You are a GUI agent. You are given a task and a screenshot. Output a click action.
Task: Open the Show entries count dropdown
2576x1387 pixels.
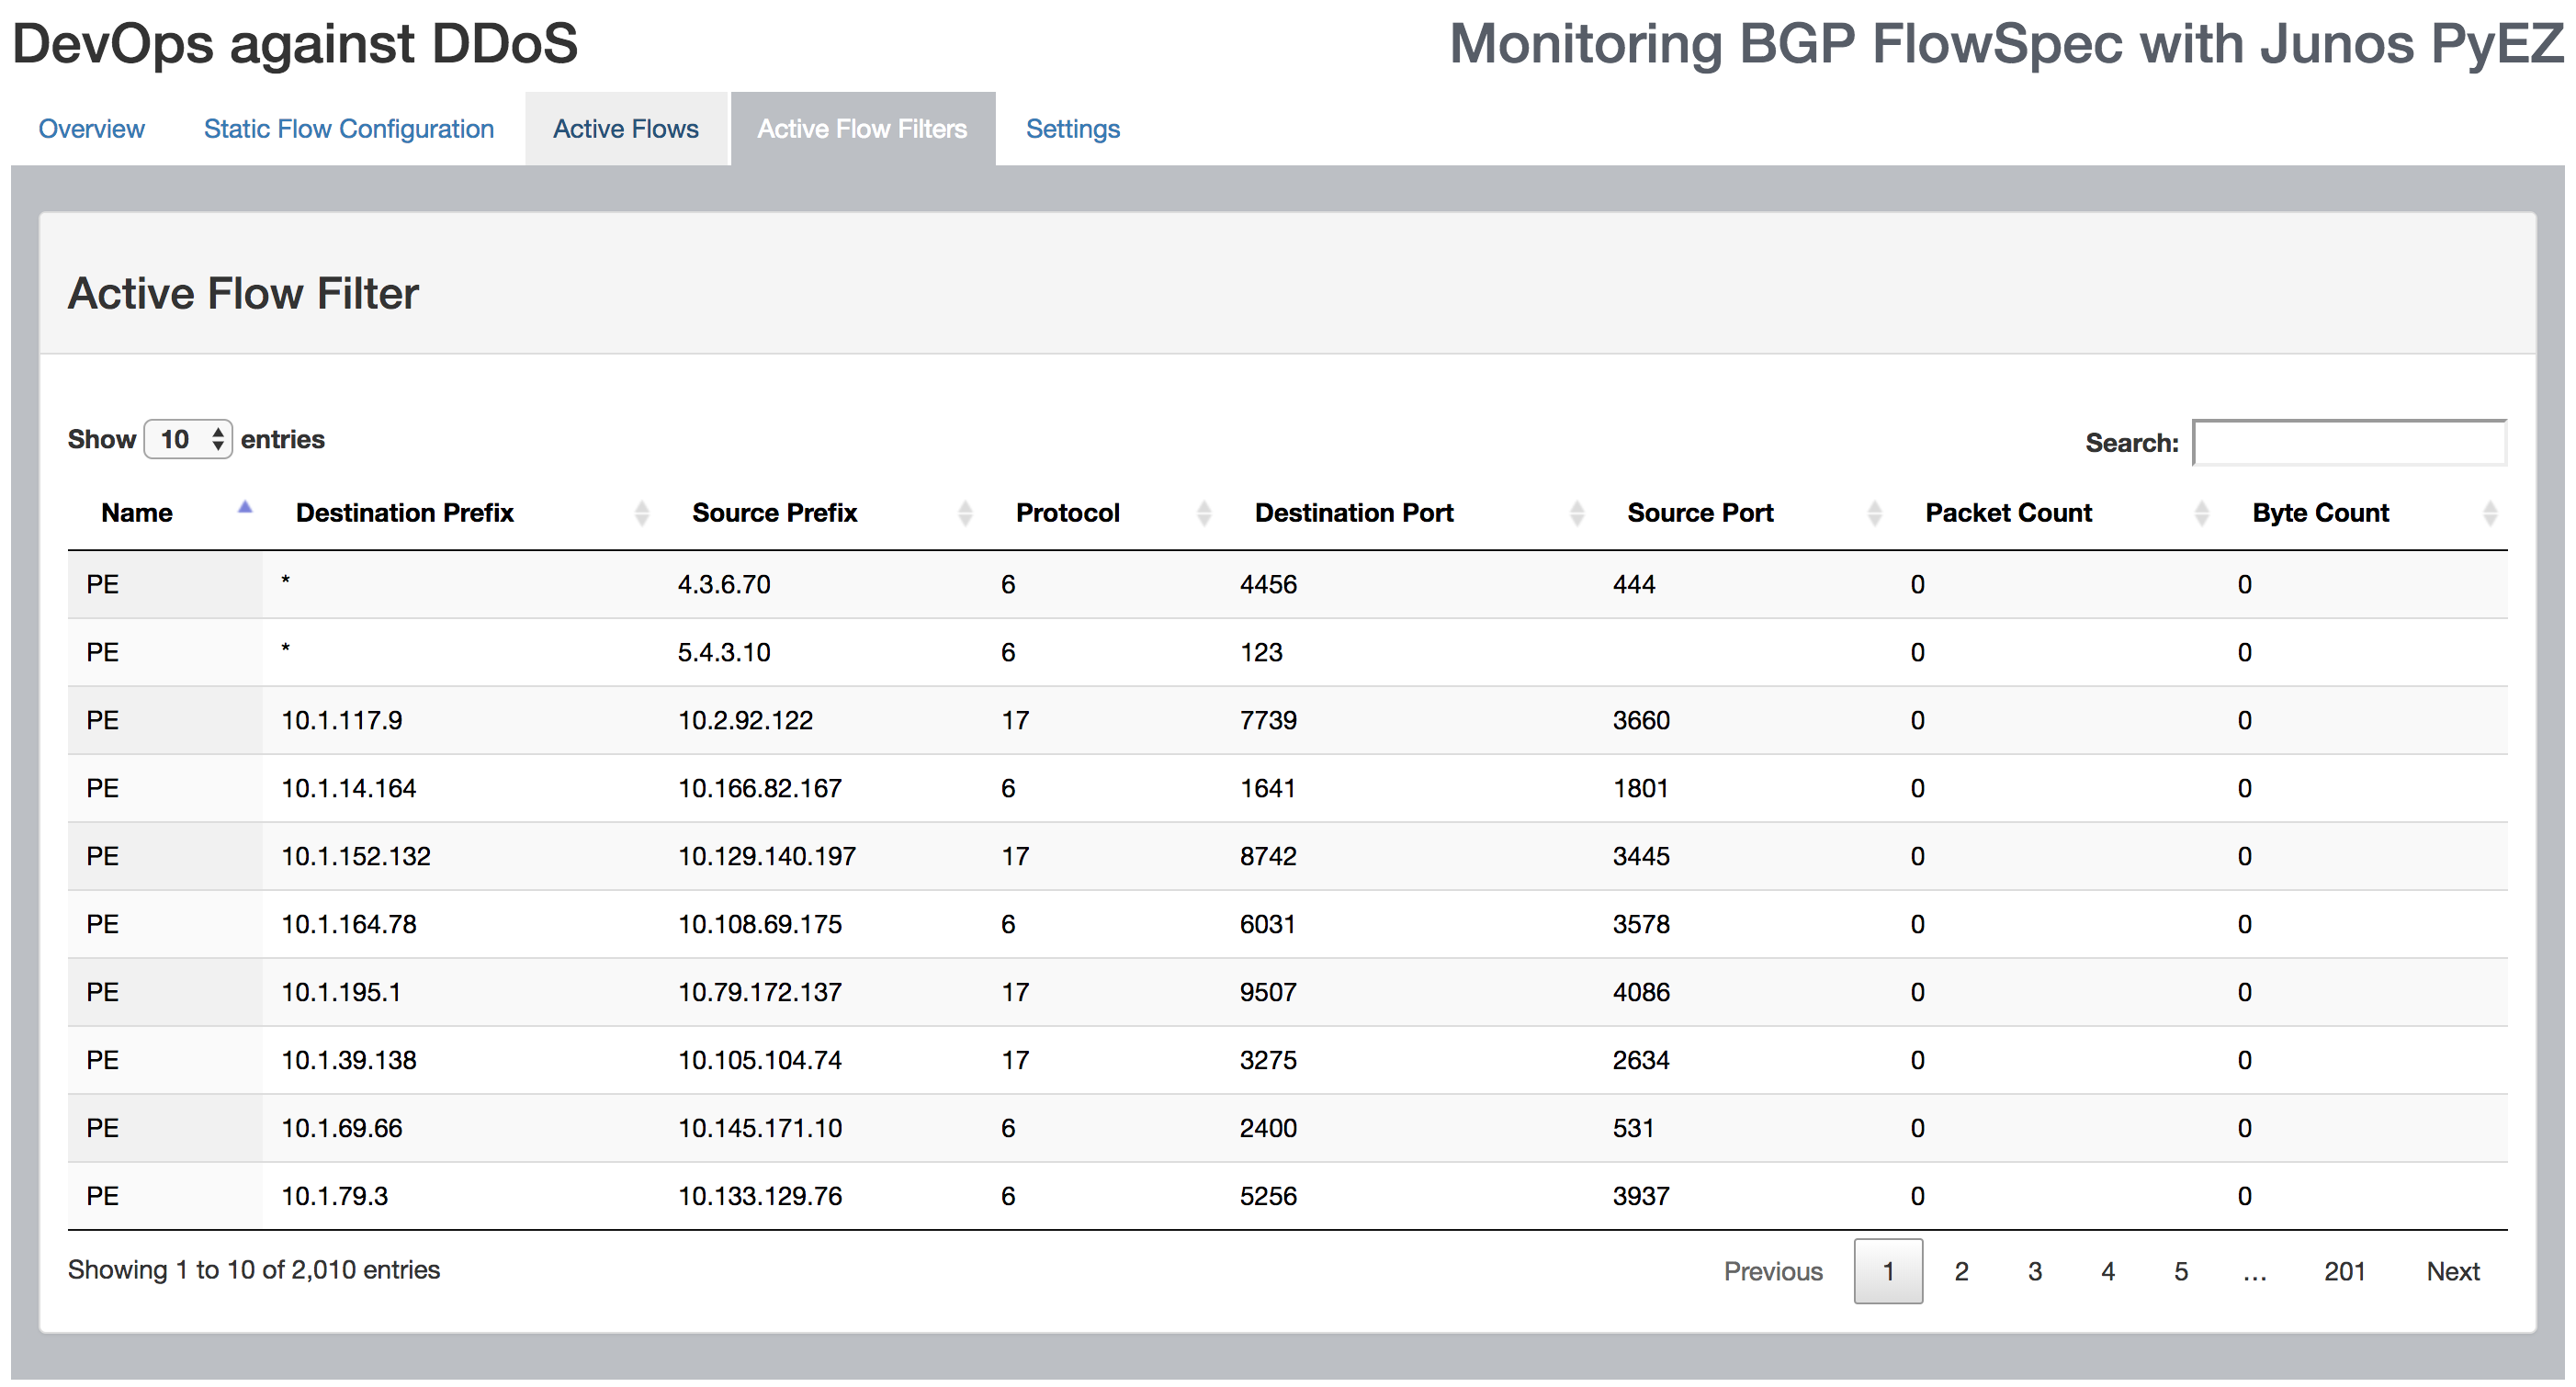188,439
